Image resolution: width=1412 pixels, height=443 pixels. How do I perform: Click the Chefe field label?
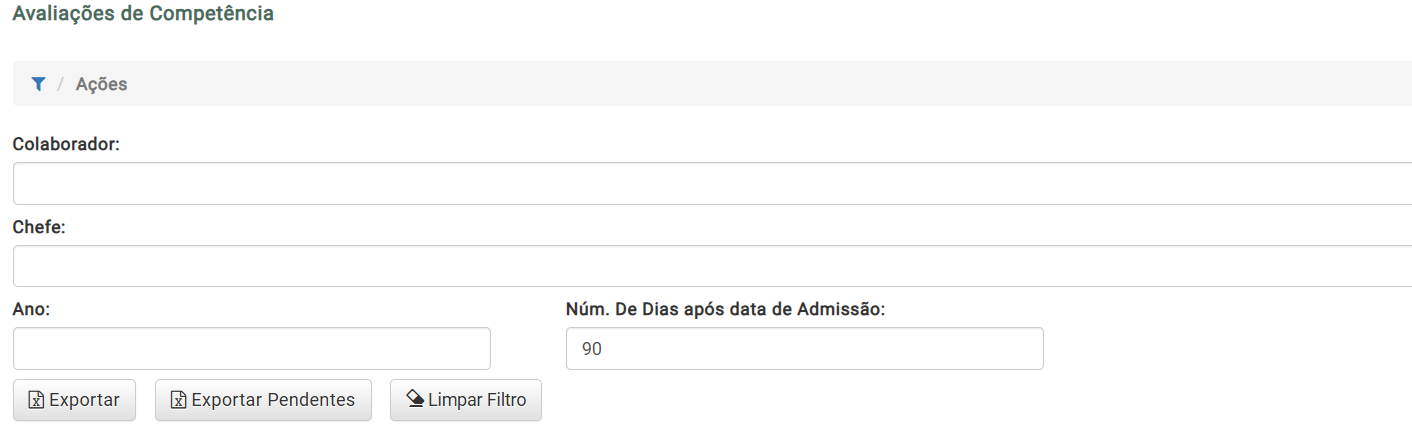[x=39, y=227]
